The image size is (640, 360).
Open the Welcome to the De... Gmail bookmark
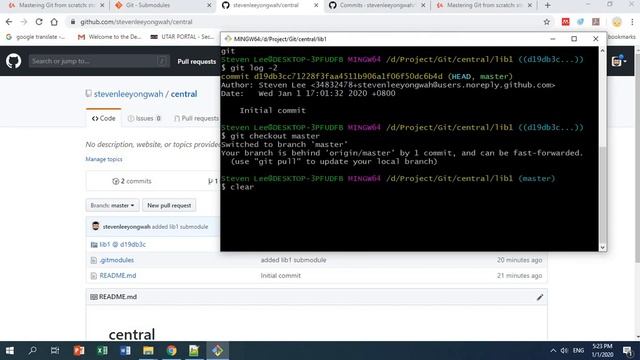pyautogui.click(x=109, y=37)
